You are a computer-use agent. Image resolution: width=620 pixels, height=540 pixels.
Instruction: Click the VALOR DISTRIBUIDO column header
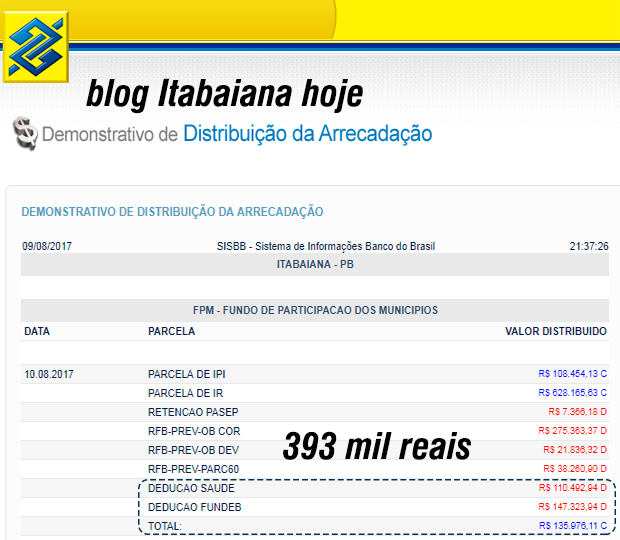pyautogui.click(x=556, y=331)
